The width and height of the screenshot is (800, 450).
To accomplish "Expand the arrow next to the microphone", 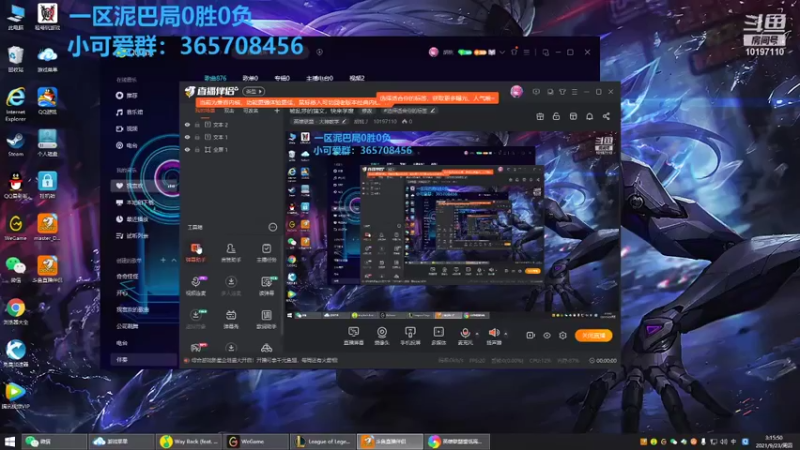I will [477, 334].
